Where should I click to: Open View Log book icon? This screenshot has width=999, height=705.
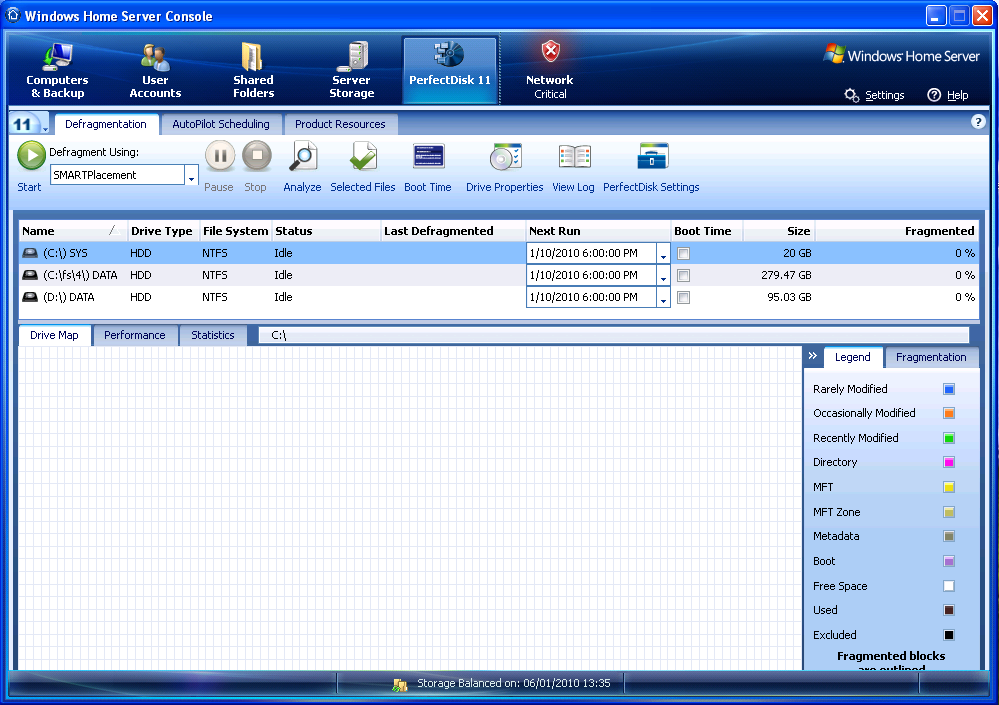pyautogui.click(x=575, y=156)
